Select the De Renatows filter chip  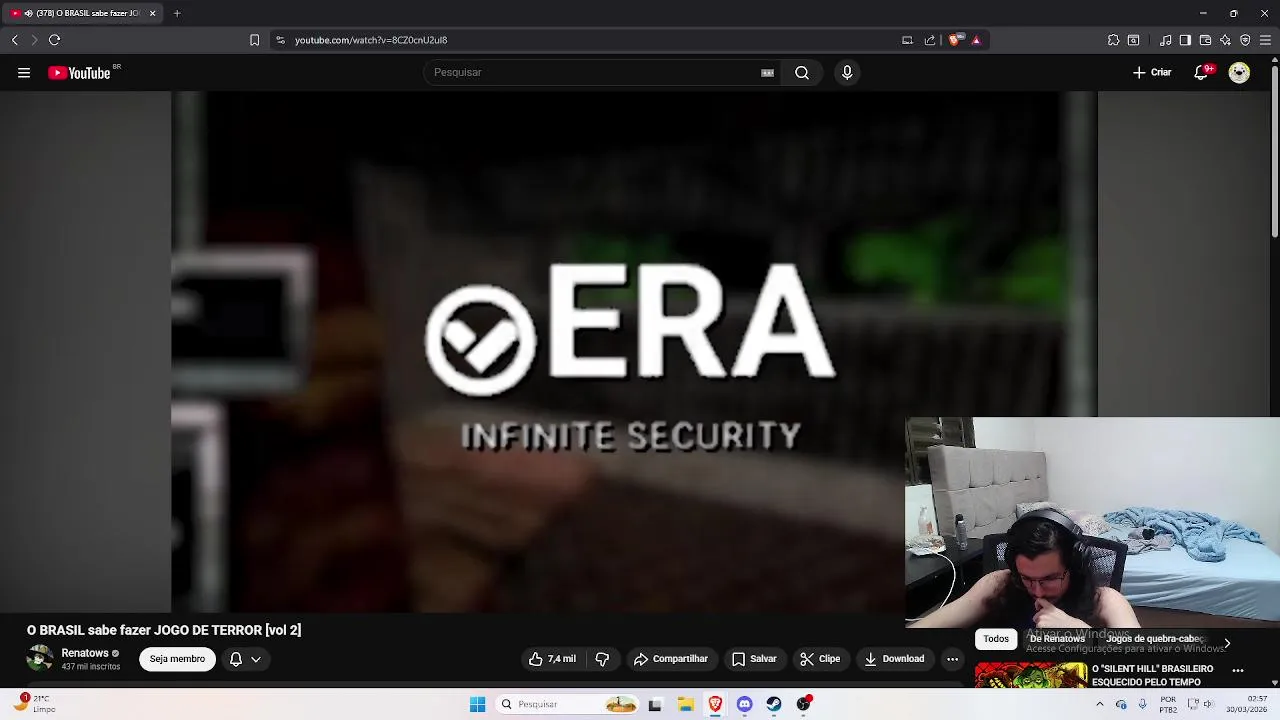click(x=1057, y=639)
